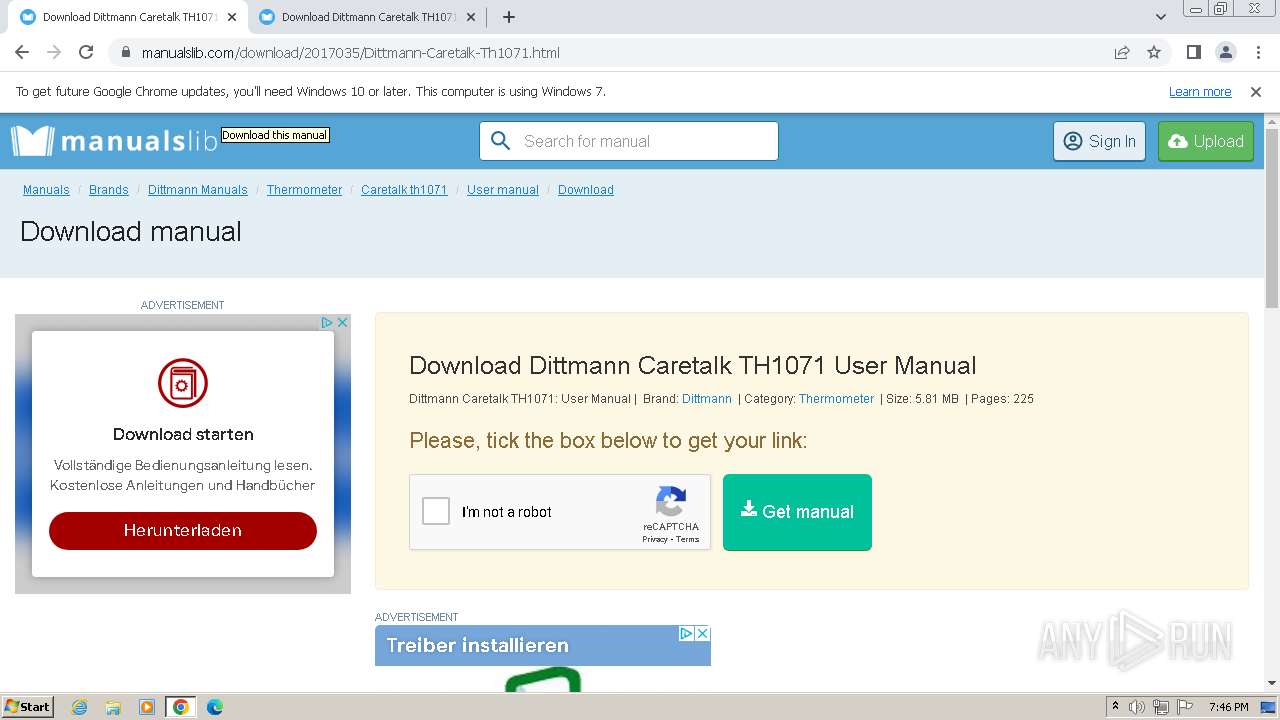Dismiss the Chrome update notification bar
The height and width of the screenshot is (720, 1280).
(x=1256, y=92)
